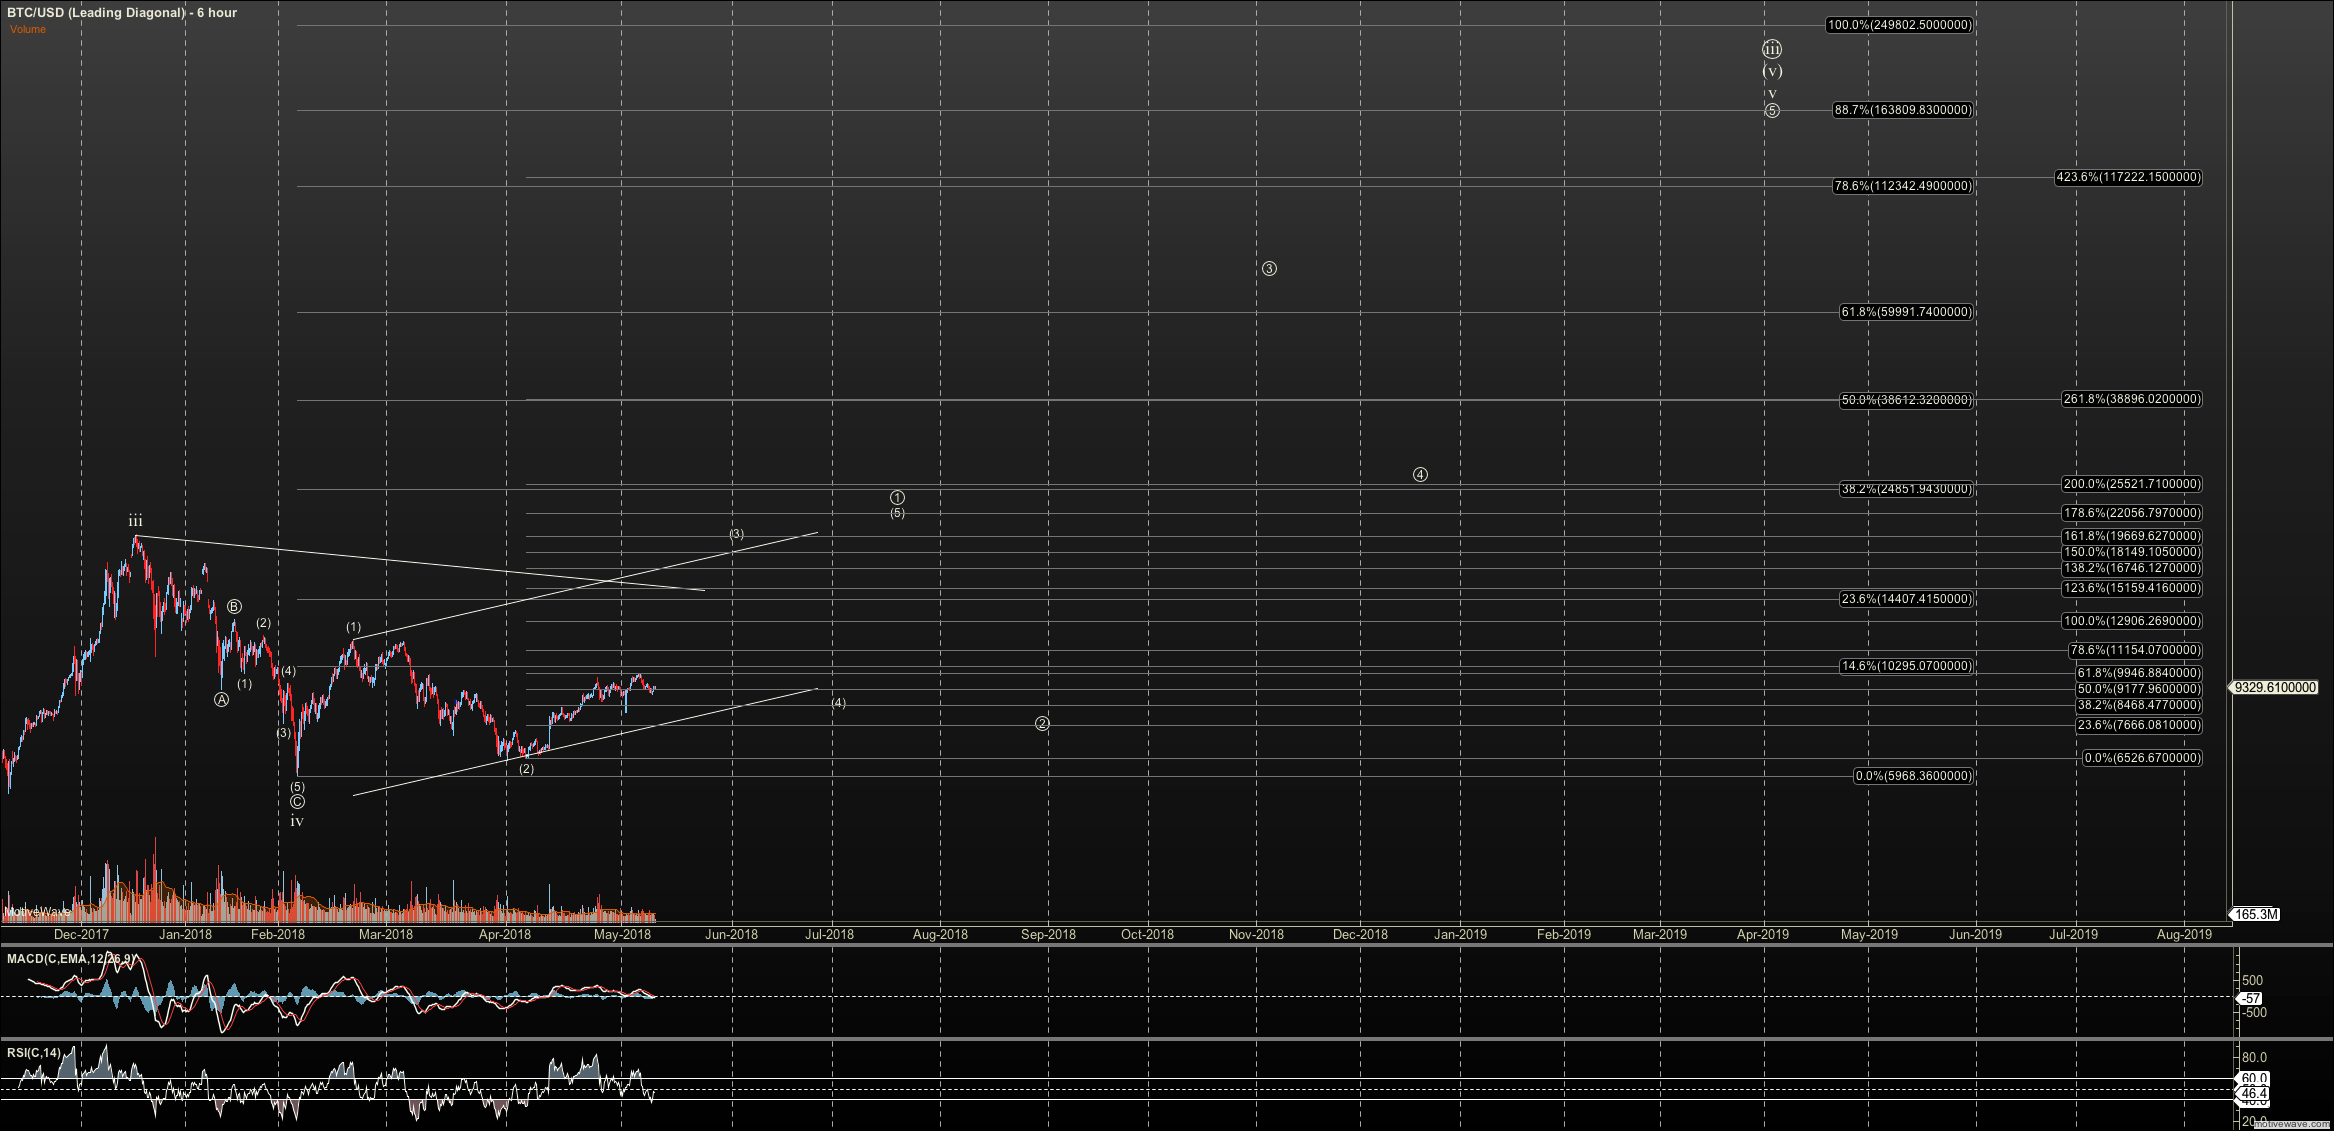Viewport: 2334px width, 1131px height.
Task: Select the 261.8%(38896.02) extension label
Action: tap(2131, 399)
